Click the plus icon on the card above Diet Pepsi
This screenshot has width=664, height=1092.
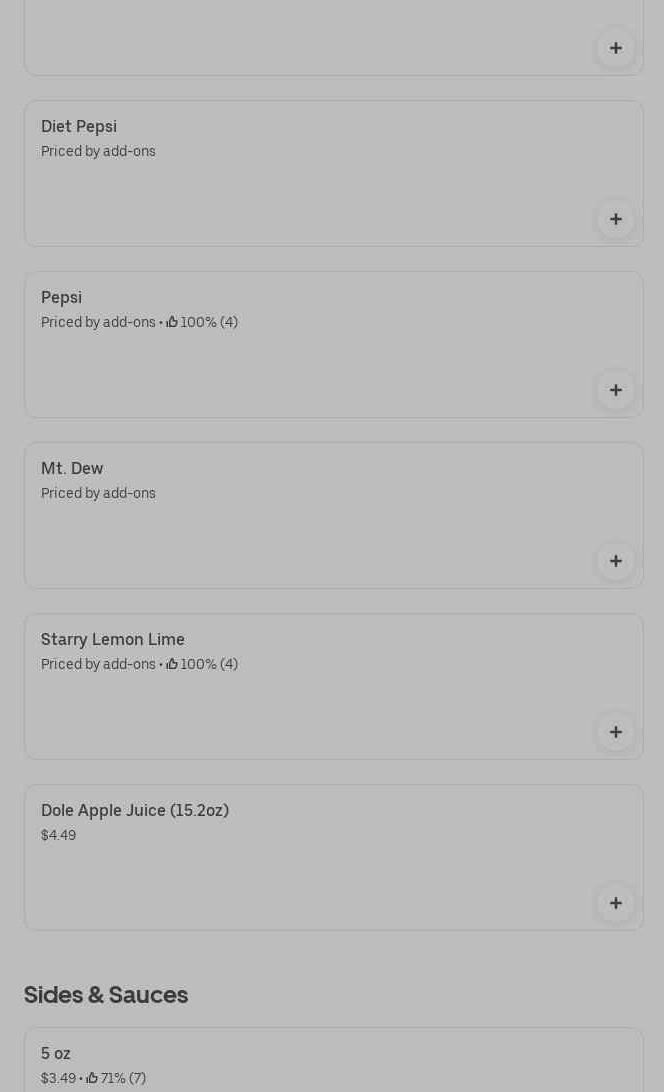click(x=615, y=48)
